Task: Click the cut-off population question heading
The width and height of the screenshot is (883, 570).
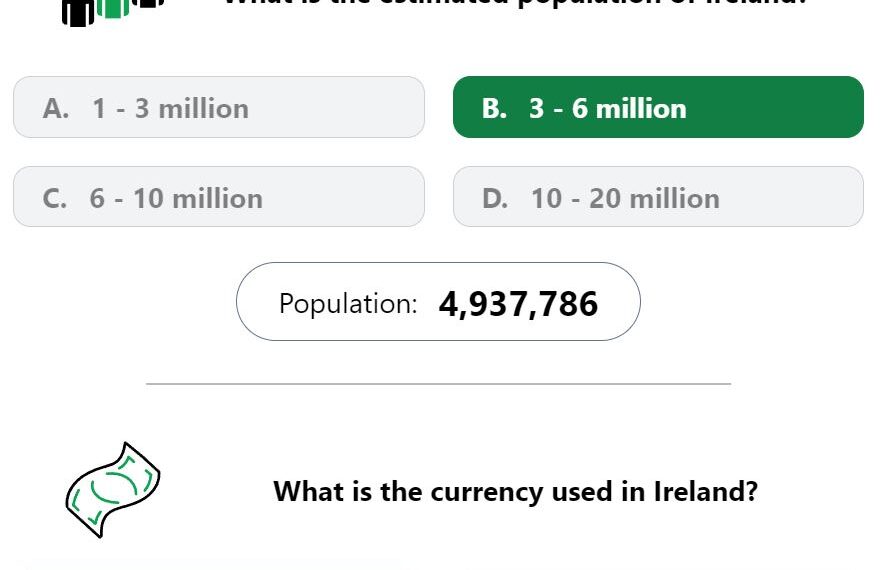Action: tap(515, 3)
